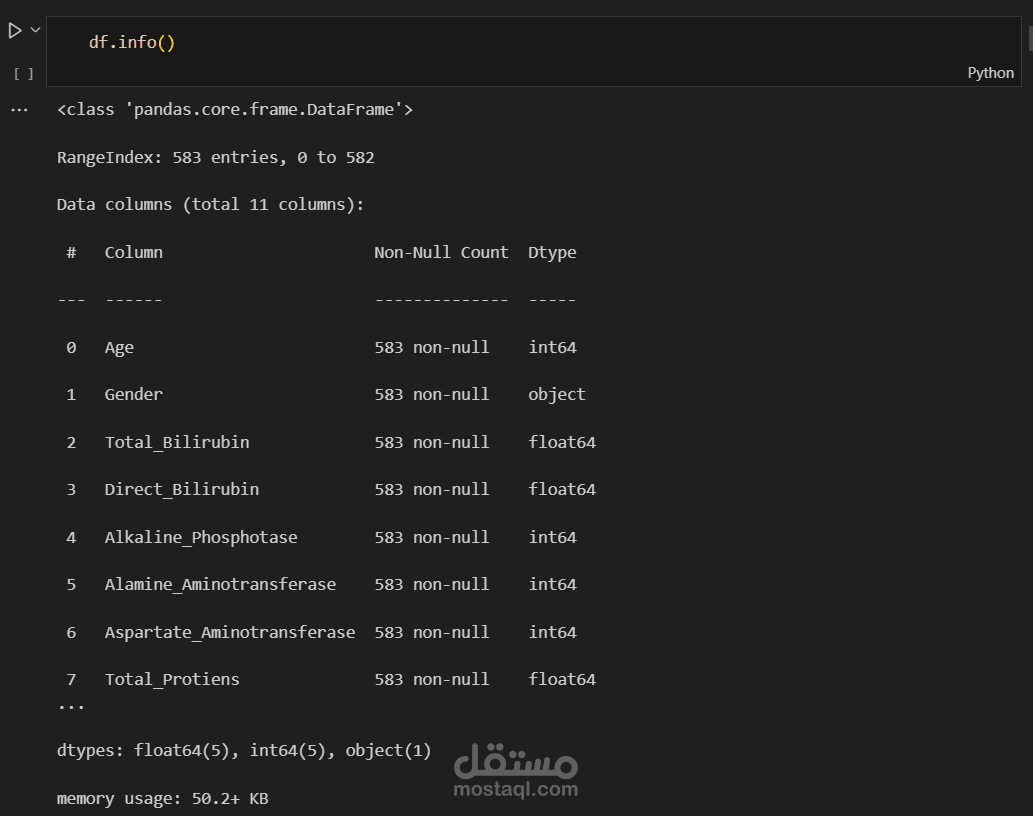Click the Aspartate_Aminotransferase column name
Viewport: 1033px width, 816px height.
[230, 632]
